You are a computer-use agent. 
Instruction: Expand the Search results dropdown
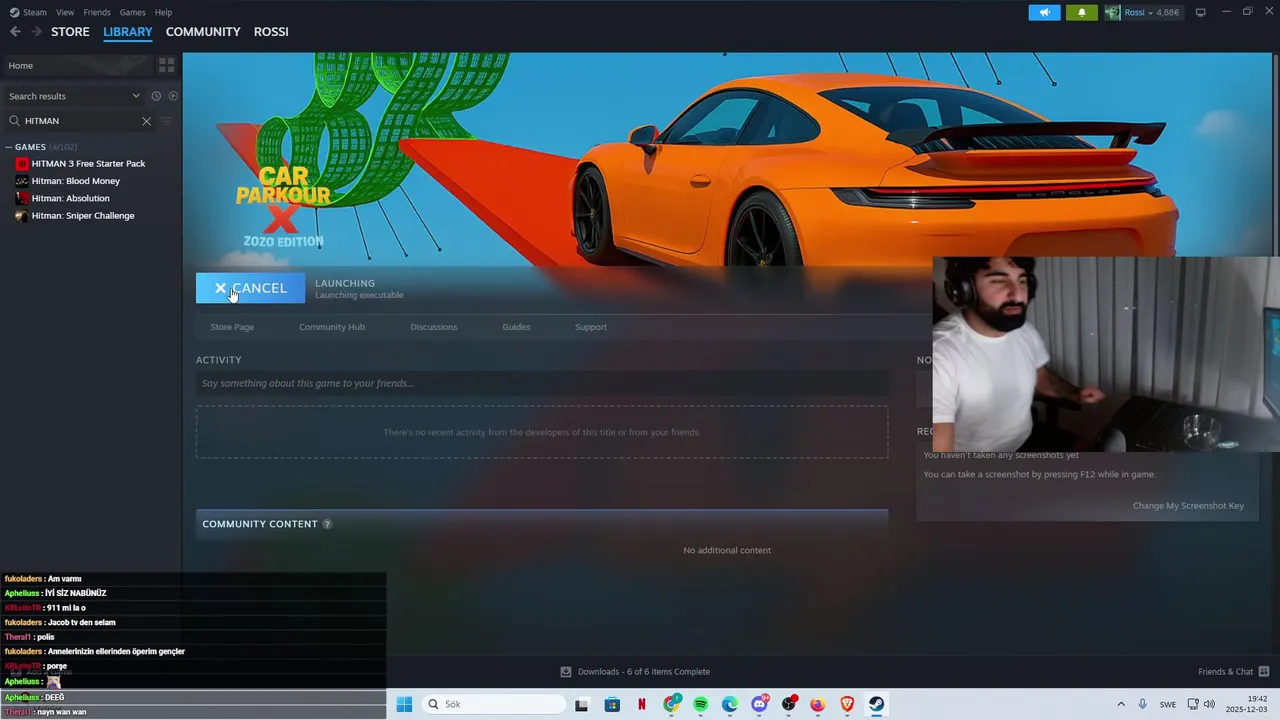point(74,96)
